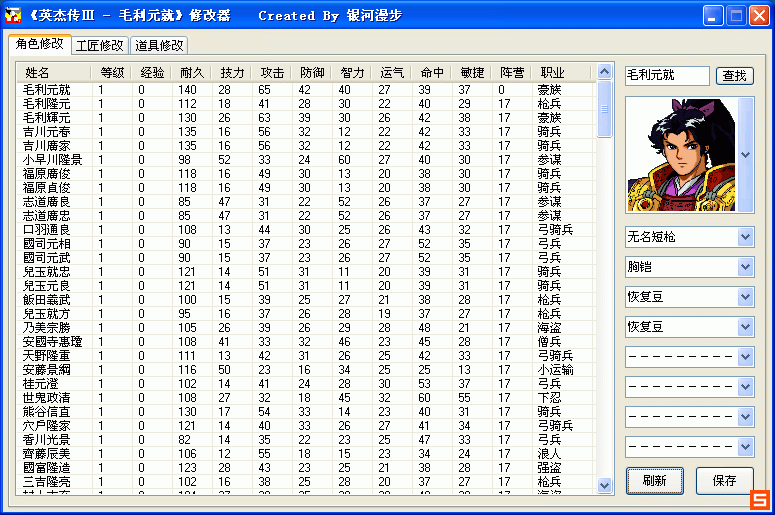Select the 乃美宗勝 row

point(306,328)
